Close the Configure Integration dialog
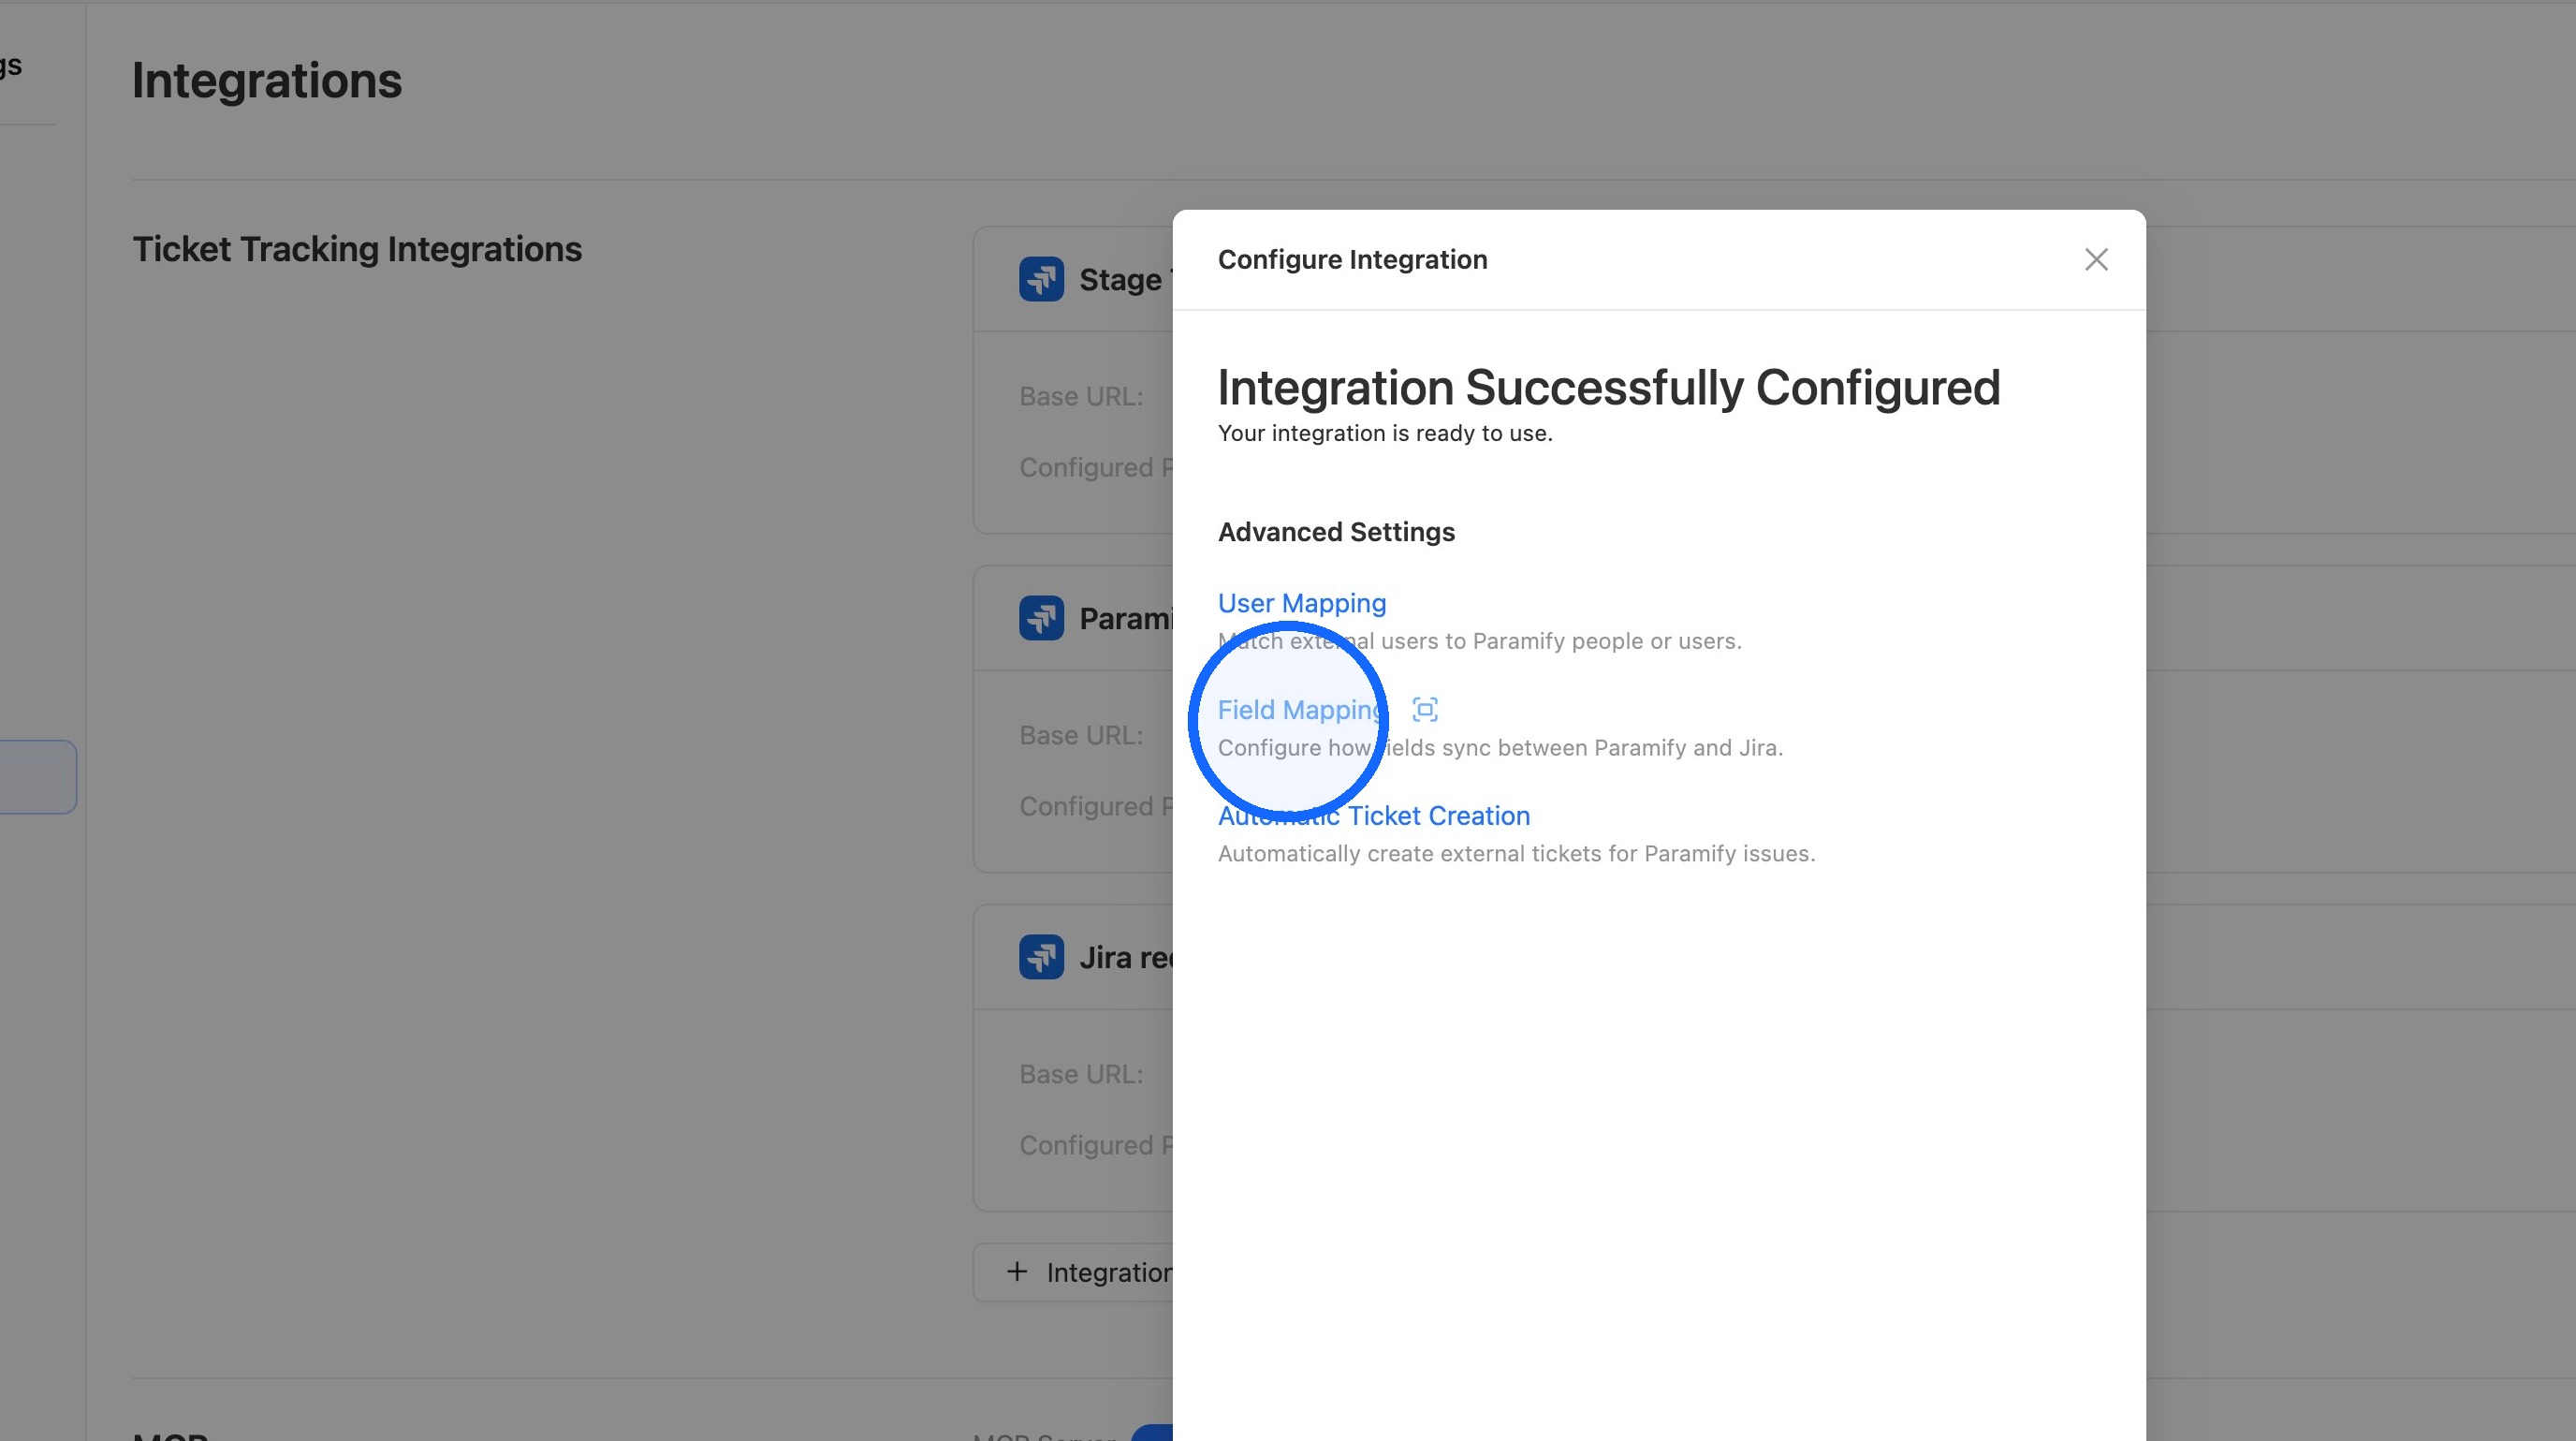 2096,260
